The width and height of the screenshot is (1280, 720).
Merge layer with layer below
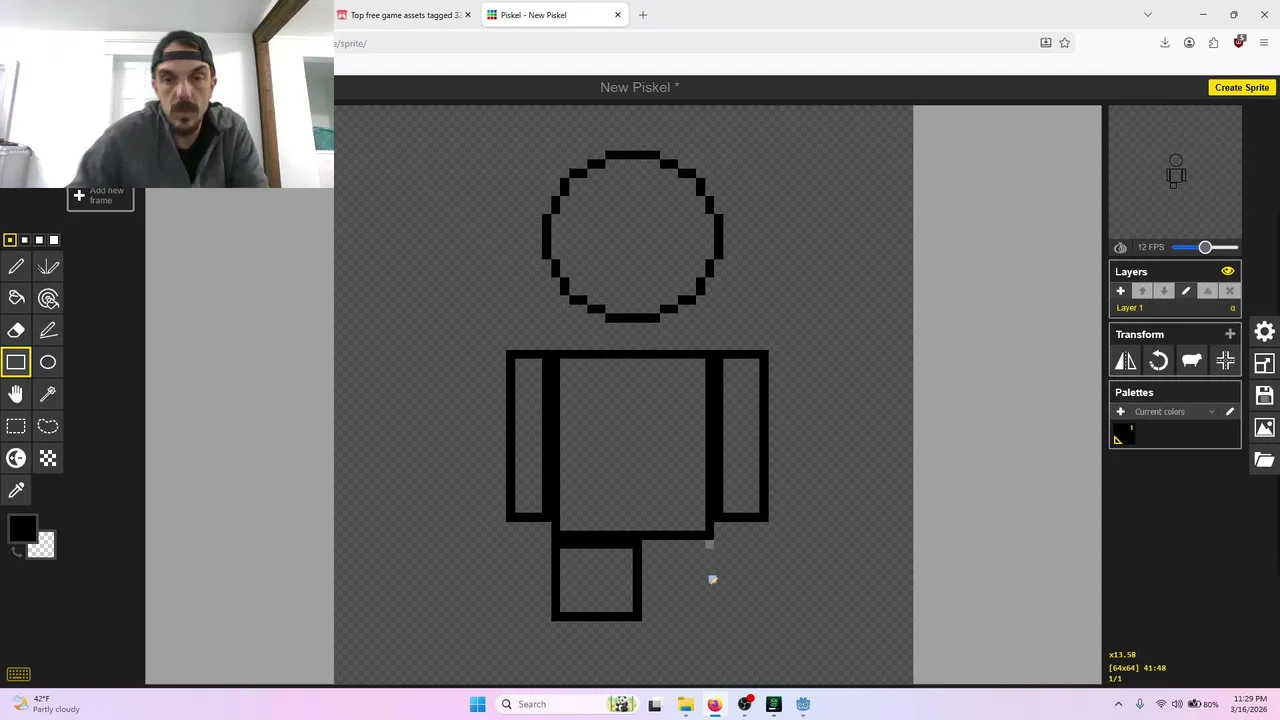(x=1208, y=291)
